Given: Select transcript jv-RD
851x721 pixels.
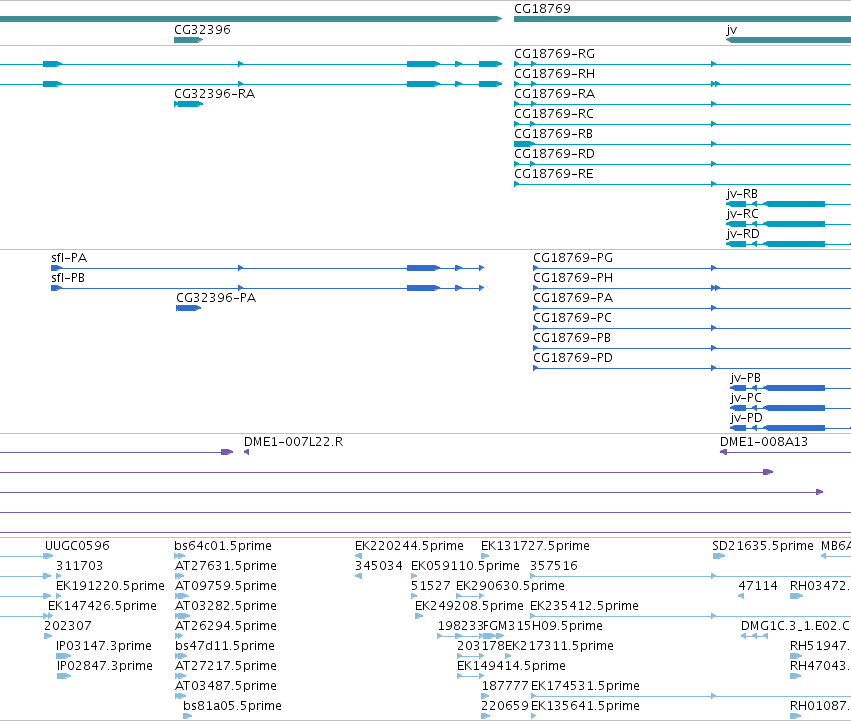Looking at the screenshot, I should pos(742,234).
